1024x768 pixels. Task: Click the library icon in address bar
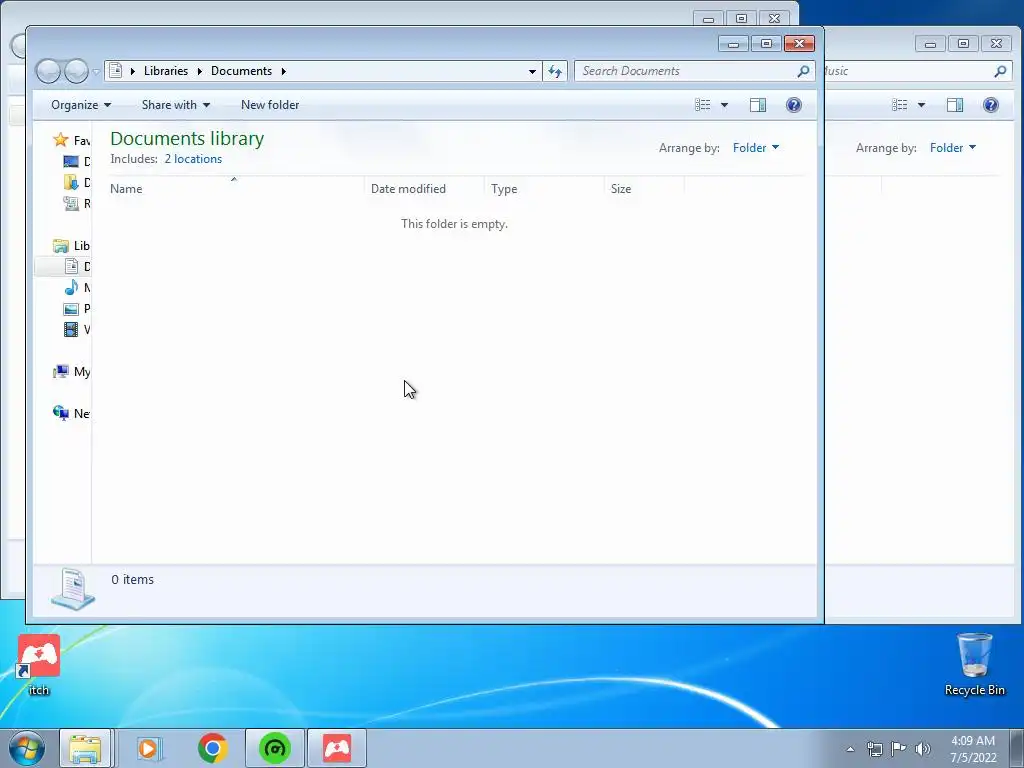pyautogui.click(x=116, y=71)
